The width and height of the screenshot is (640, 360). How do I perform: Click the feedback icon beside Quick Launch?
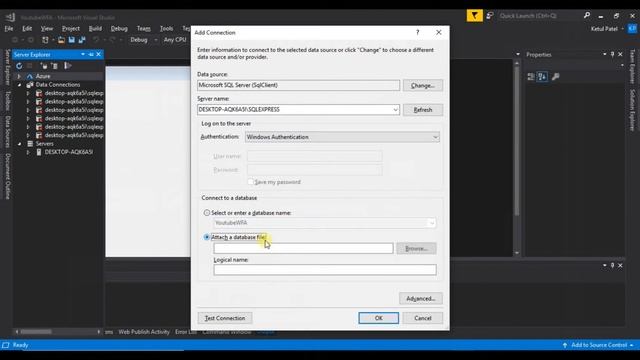490,16
